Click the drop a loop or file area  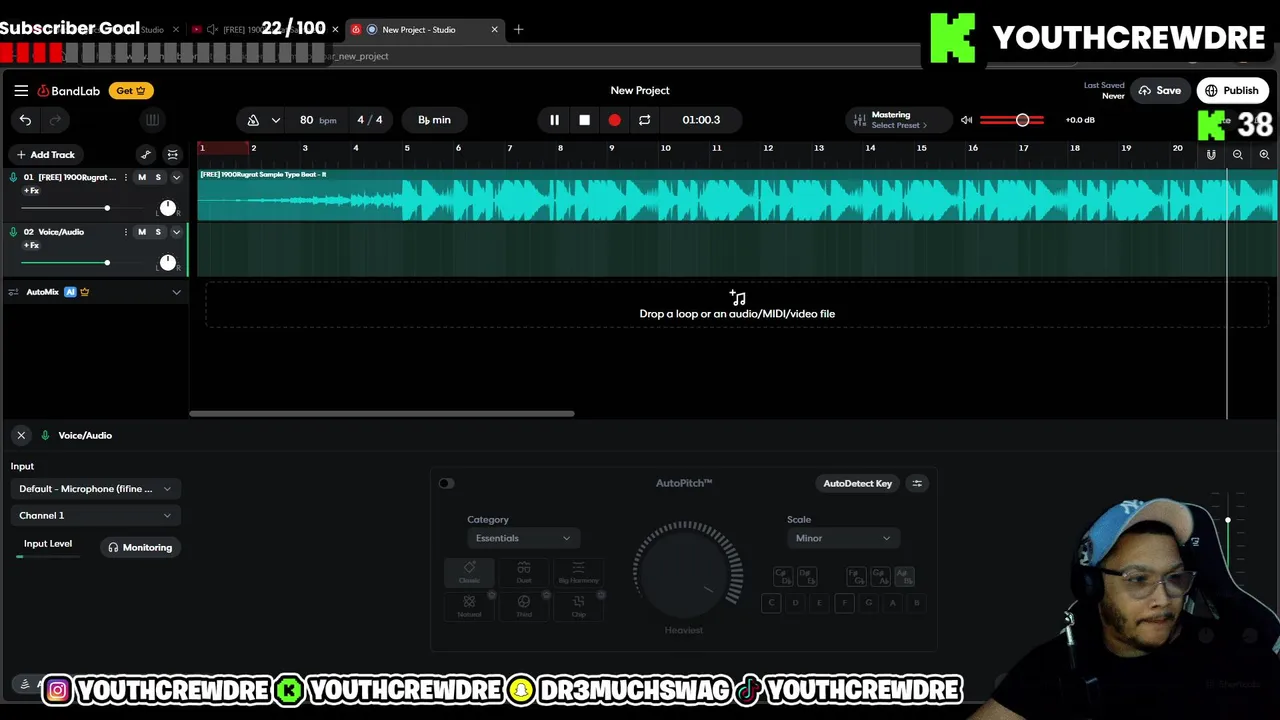click(737, 305)
